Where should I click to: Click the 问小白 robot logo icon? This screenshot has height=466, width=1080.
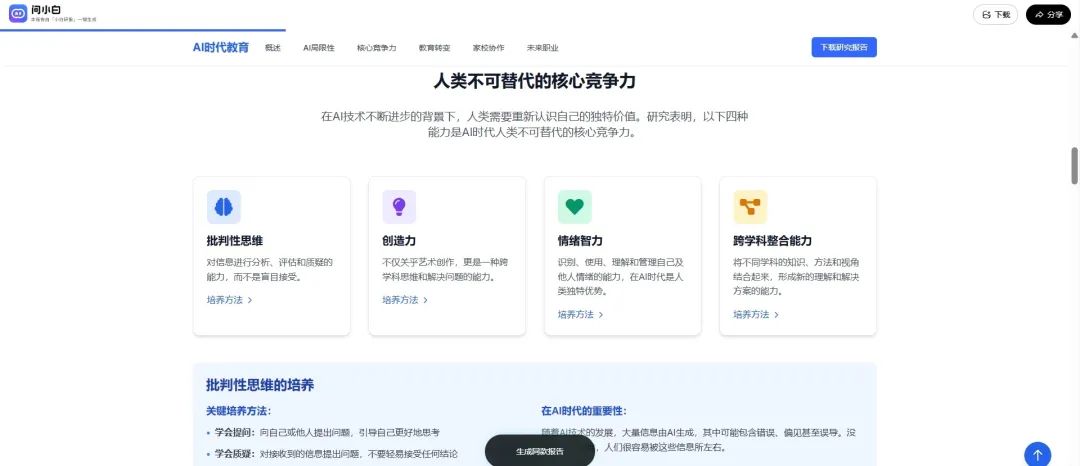click(x=18, y=13)
